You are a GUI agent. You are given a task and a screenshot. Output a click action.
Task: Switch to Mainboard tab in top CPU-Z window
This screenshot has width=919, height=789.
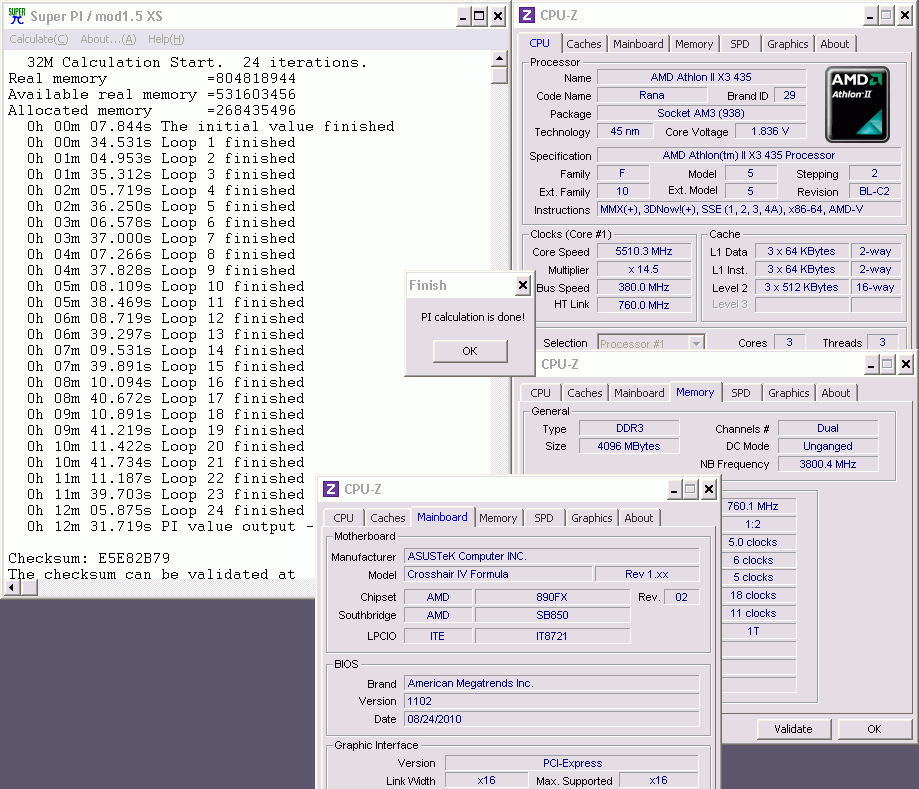coord(638,44)
